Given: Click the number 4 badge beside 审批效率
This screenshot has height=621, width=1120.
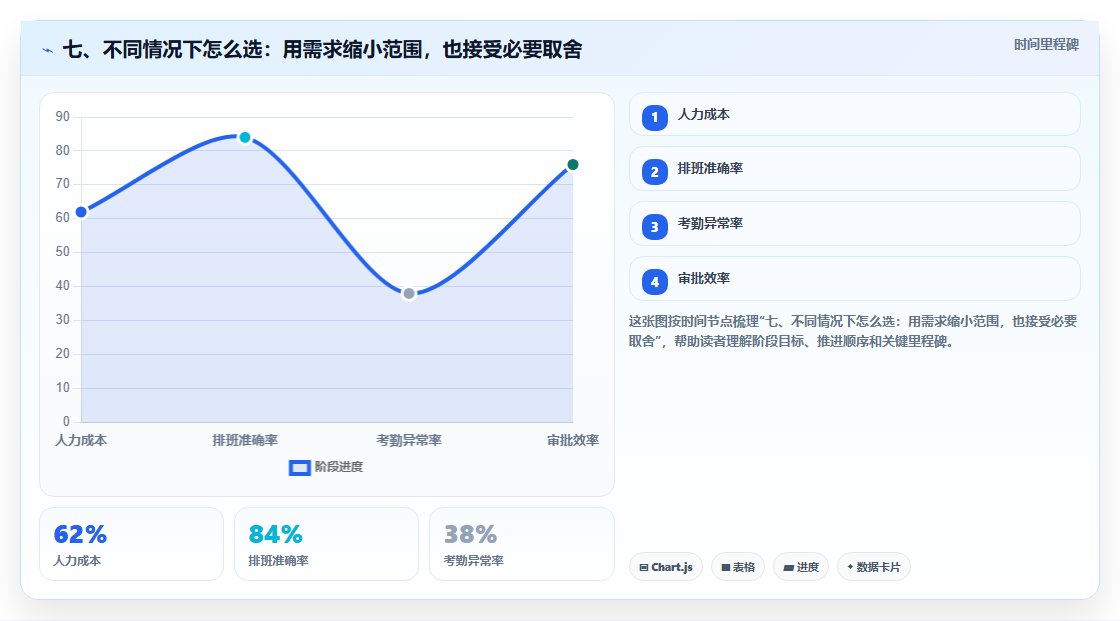Looking at the screenshot, I should pyautogui.click(x=654, y=282).
